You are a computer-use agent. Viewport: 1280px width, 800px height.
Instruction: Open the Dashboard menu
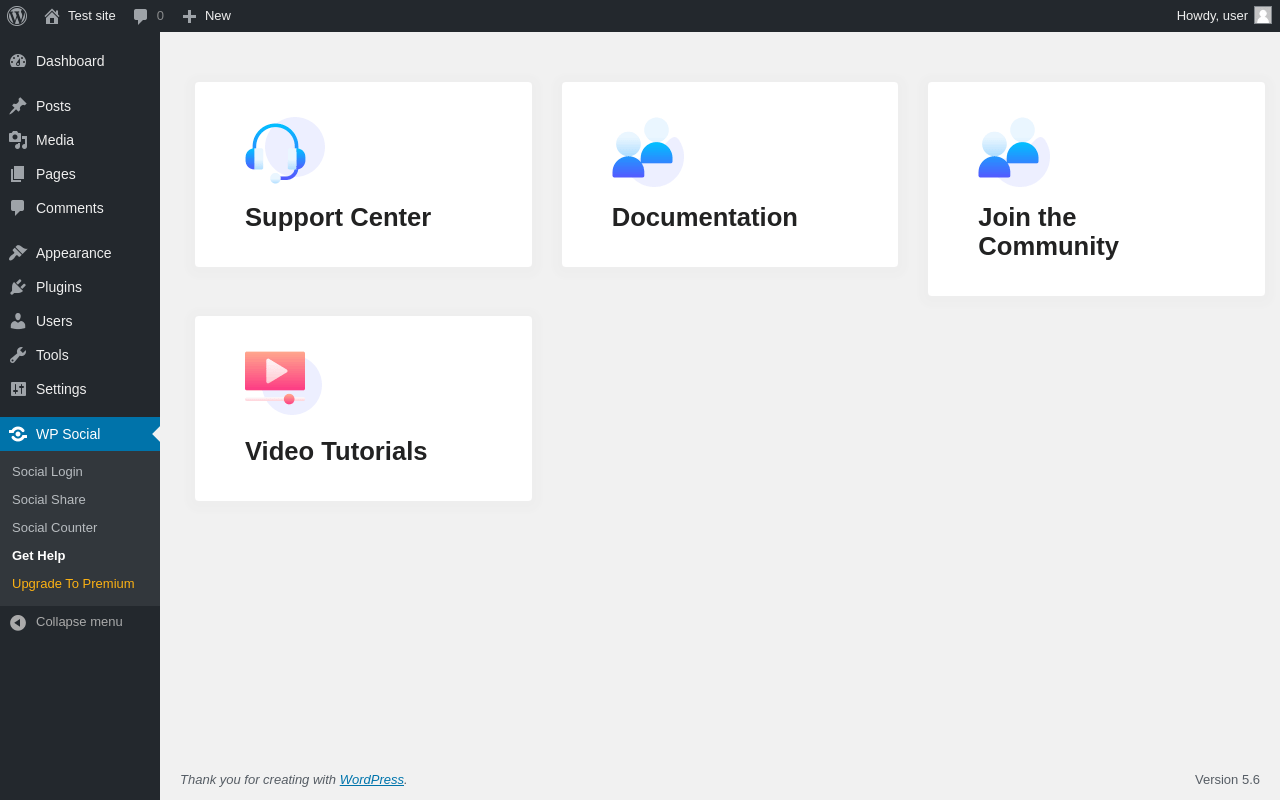pos(80,61)
